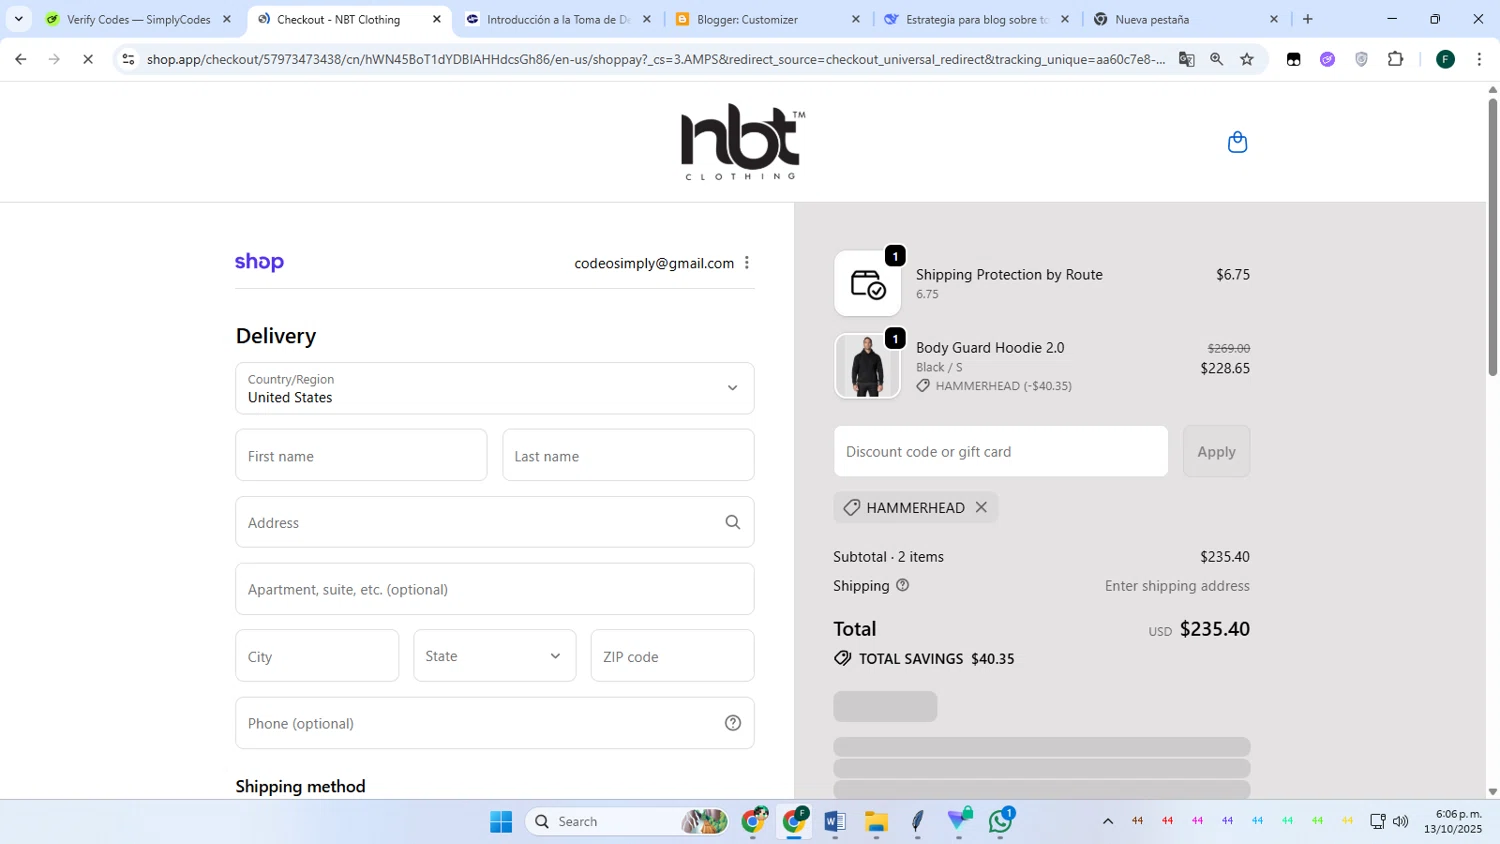
Task: Open WhatsApp from taskbar
Action: [x=1001, y=821]
